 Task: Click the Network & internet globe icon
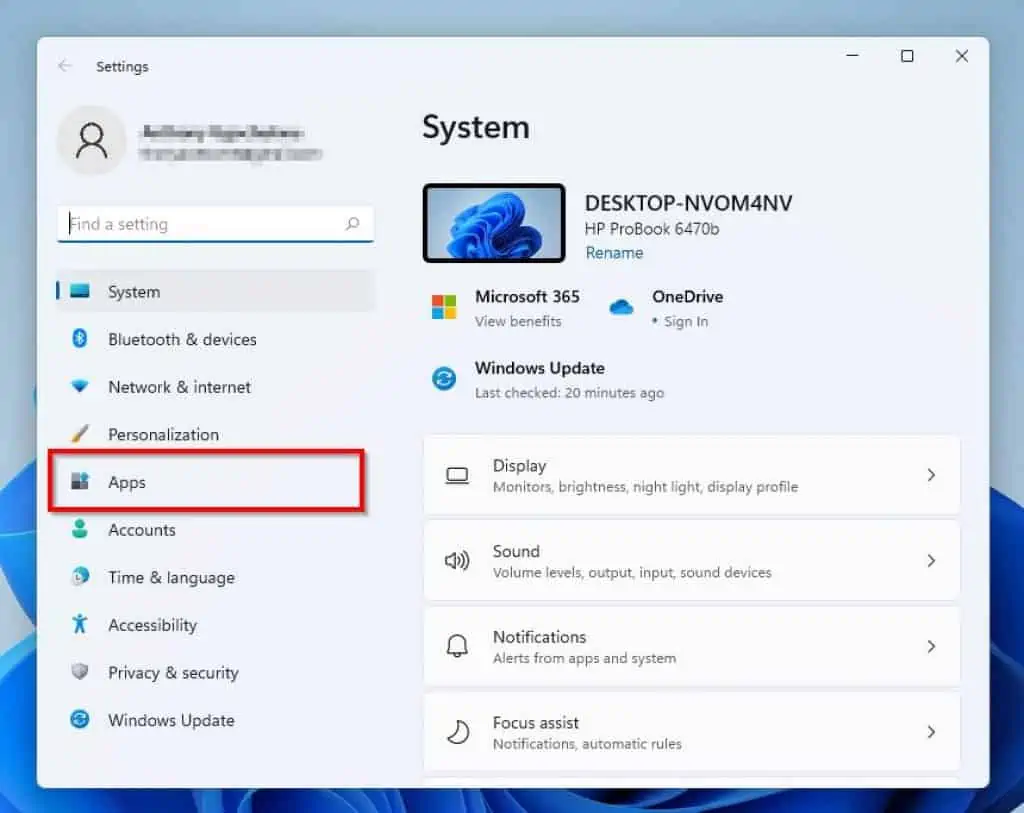coord(80,387)
